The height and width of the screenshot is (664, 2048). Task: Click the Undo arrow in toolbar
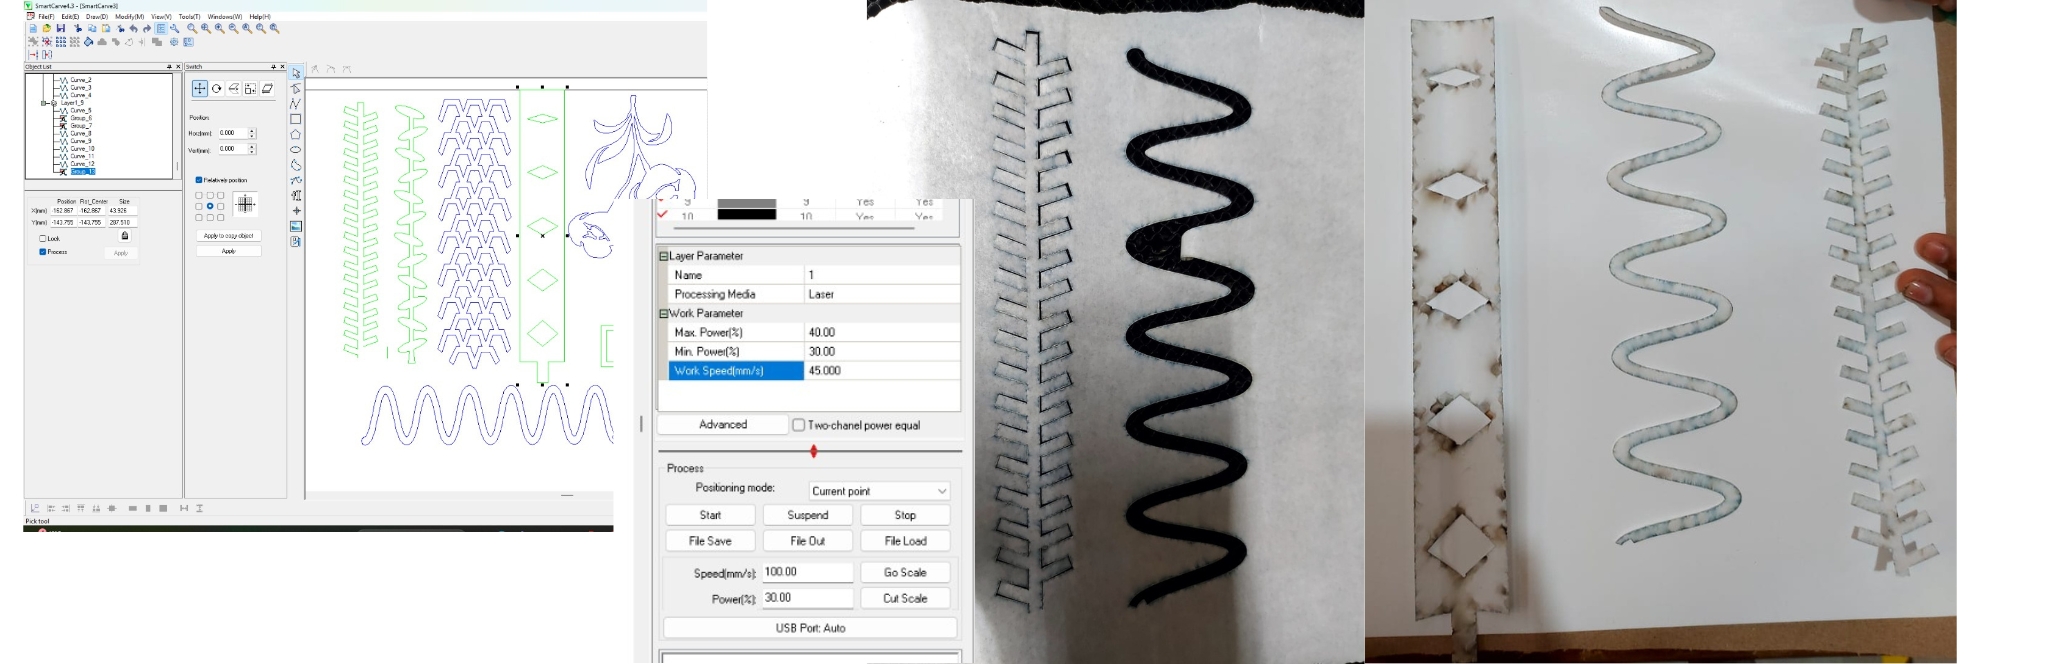(x=133, y=29)
